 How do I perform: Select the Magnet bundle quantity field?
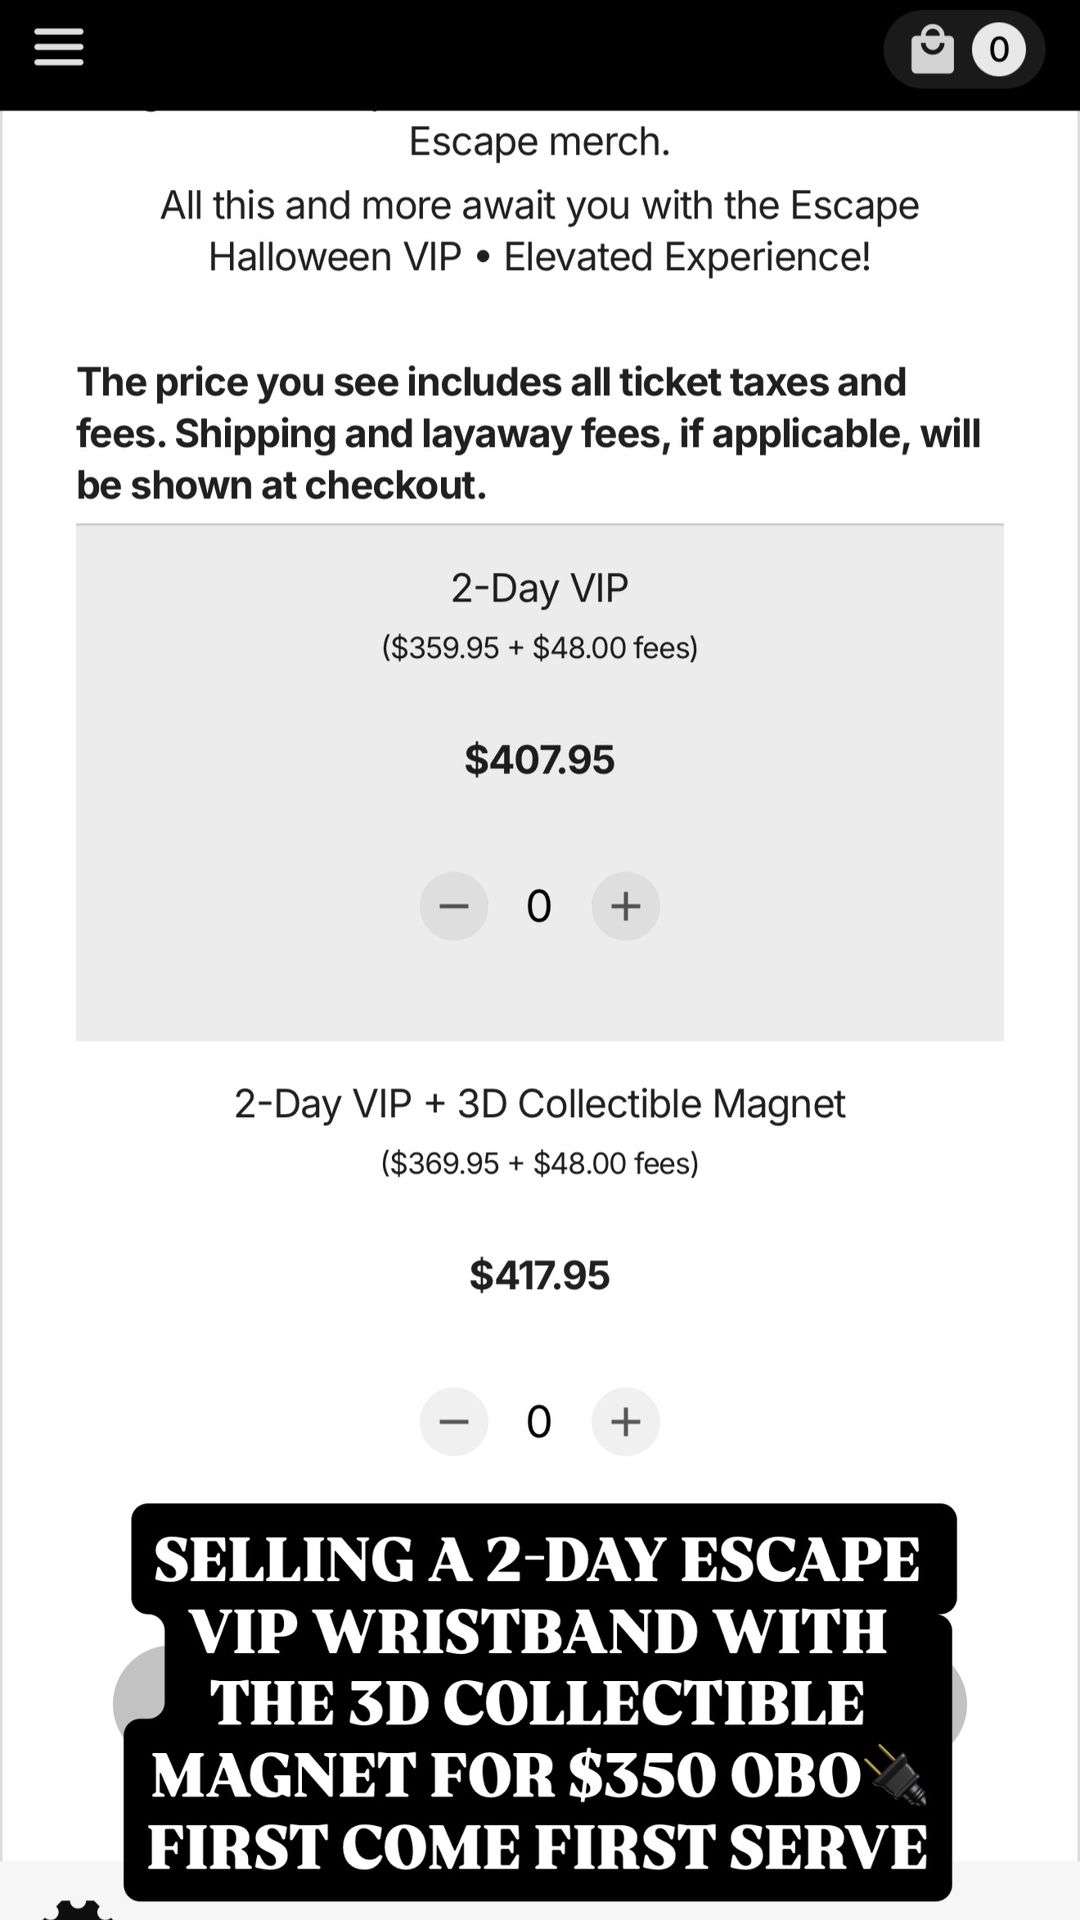click(x=539, y=1421)
